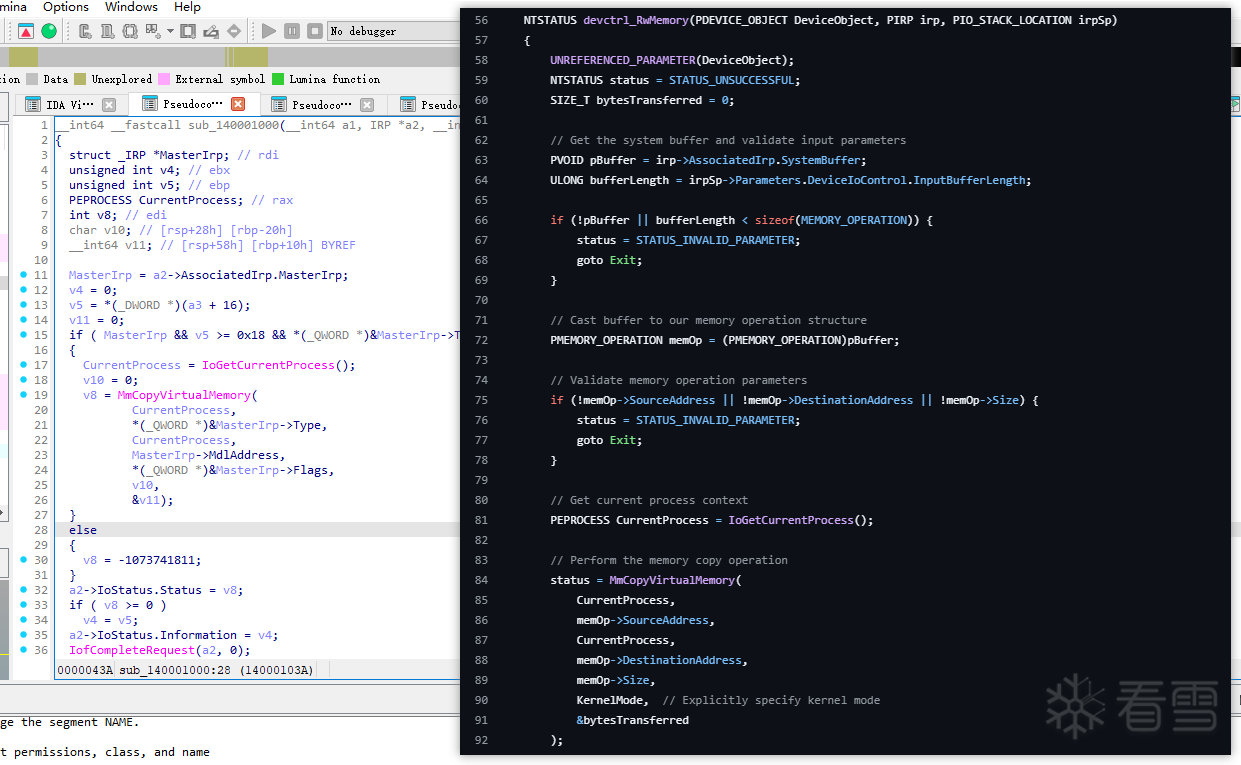Close the active Pseudocode tab
The width and height of the screenshot is (1241, 765).
click(238, 104)
